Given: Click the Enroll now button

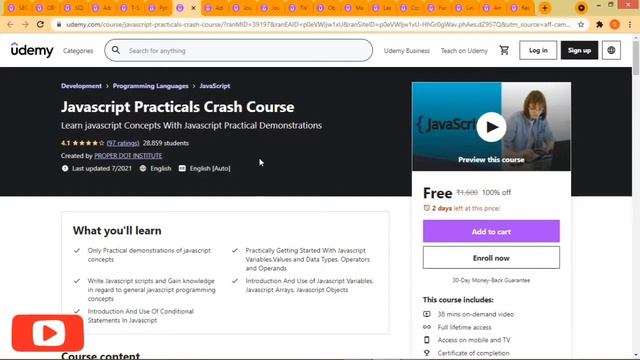Looking at the screenshot, I should pos(491,258).
